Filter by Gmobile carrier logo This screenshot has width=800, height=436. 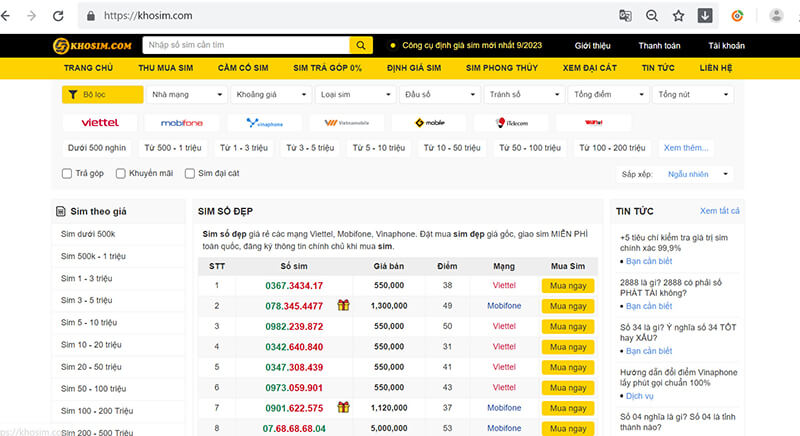[429, 122]
